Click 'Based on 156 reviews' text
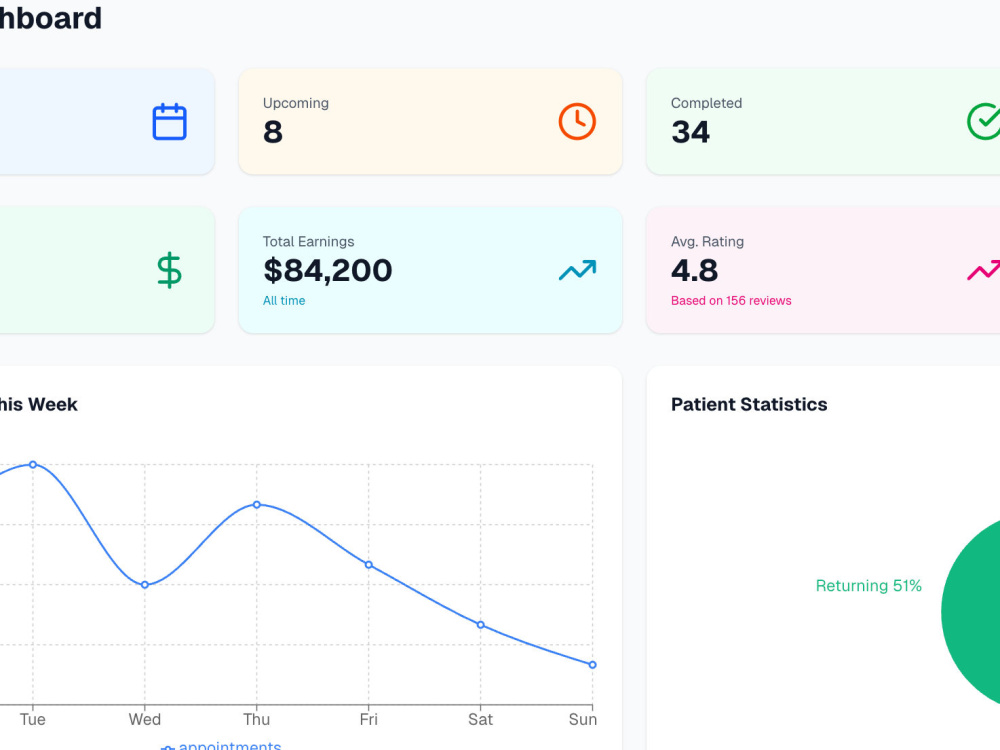Screen dimensions: 1000x750 click(x=731, y=300)
